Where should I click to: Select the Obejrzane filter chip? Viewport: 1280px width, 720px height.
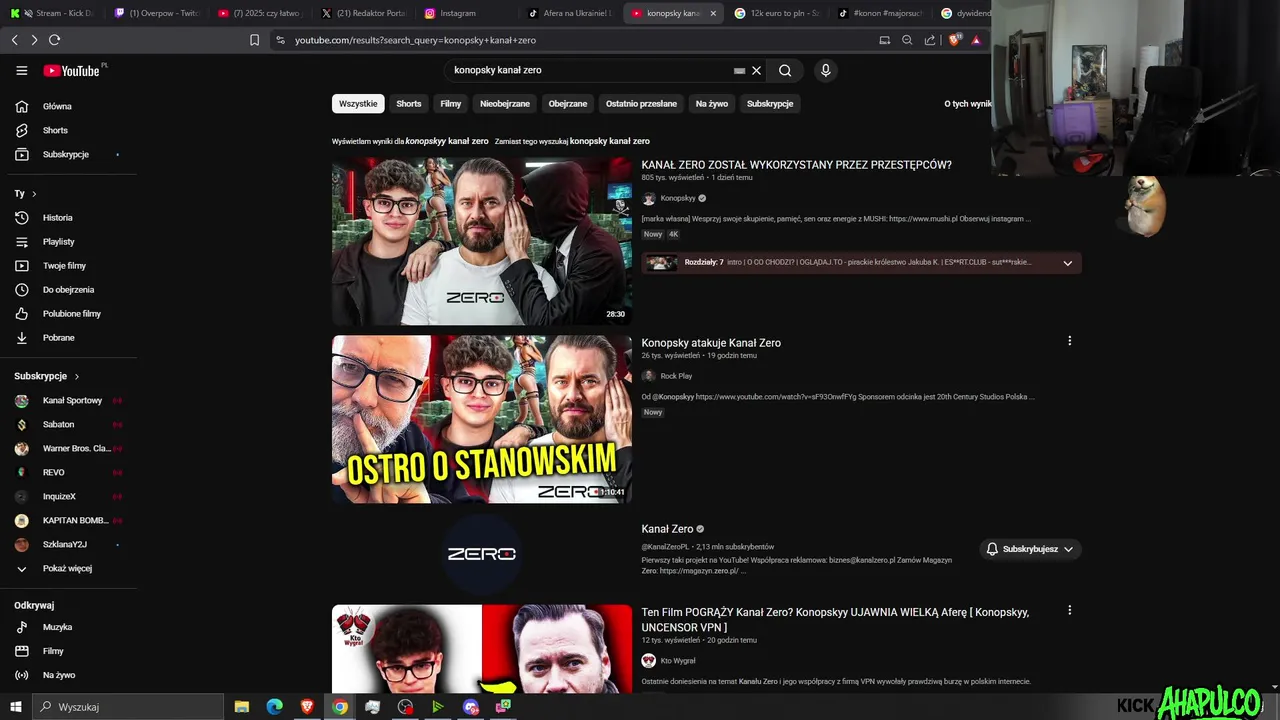point(568,104)
